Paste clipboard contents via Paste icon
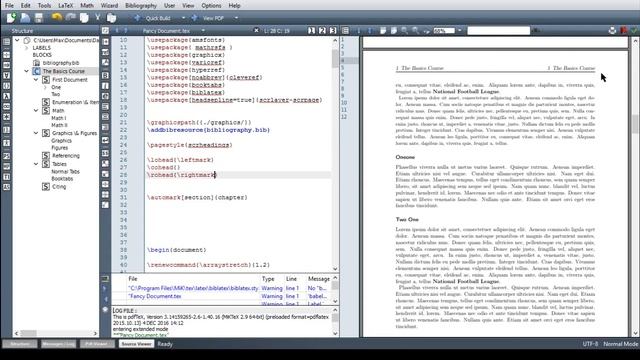The height and width of the screenshot is (360, 640). (x=111, y=18)
